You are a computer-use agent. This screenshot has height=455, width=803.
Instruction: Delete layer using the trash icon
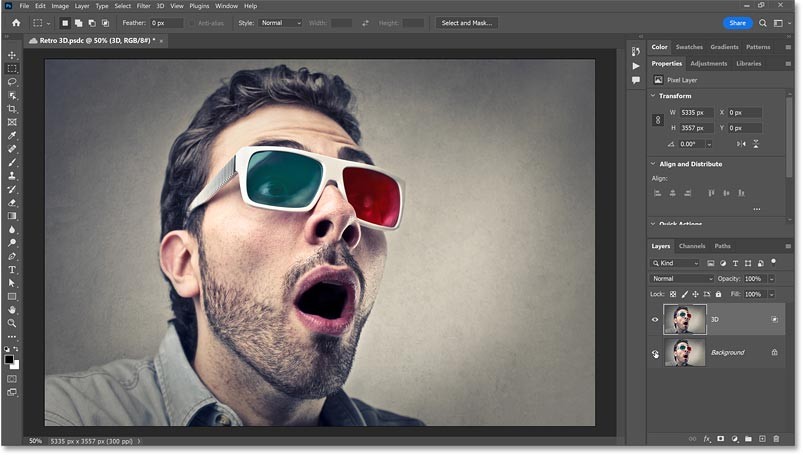[776, 438]
